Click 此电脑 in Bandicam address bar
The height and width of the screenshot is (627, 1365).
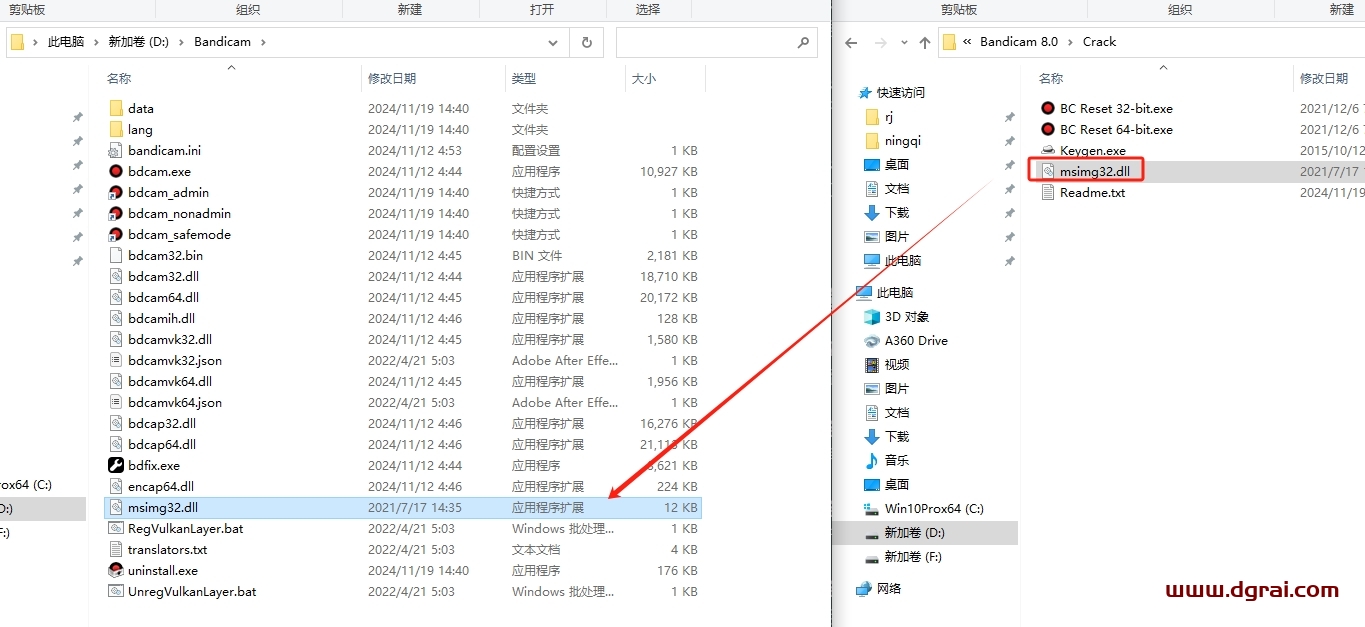coord(66,42)
